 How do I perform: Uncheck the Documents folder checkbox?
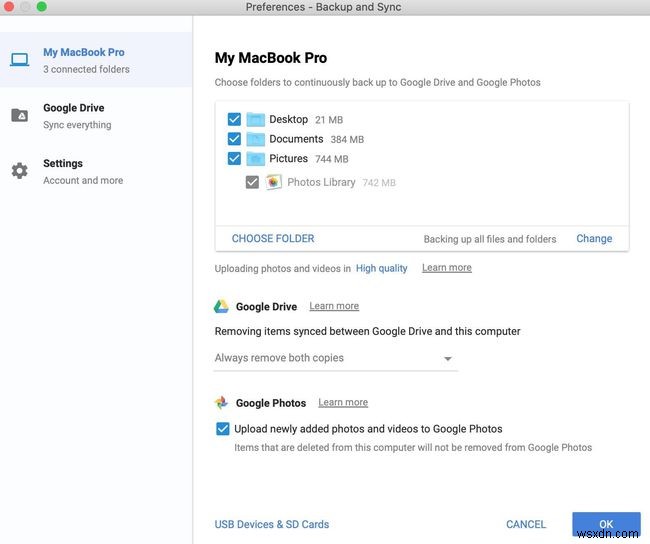point(234,139)
